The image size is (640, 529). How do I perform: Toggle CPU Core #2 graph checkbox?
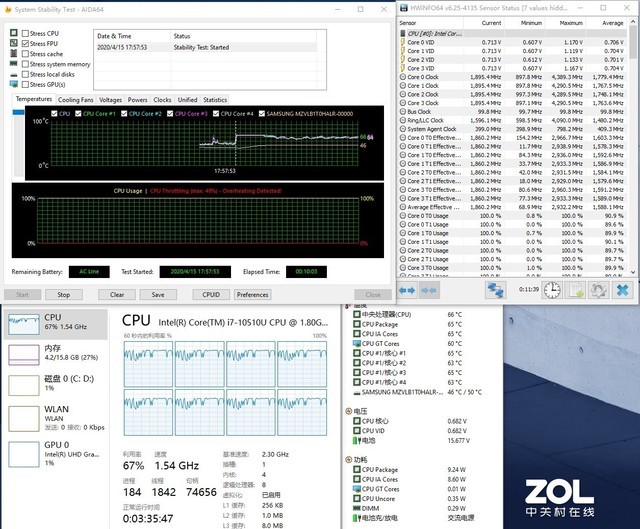pyautogui.click(x=124, y=113)
